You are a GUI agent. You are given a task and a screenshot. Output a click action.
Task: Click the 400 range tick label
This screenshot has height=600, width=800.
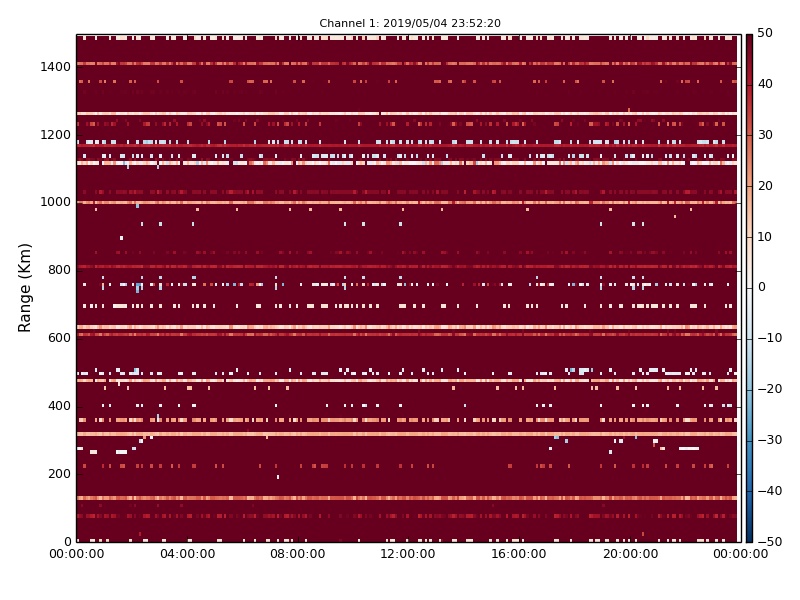coord(59,406)
